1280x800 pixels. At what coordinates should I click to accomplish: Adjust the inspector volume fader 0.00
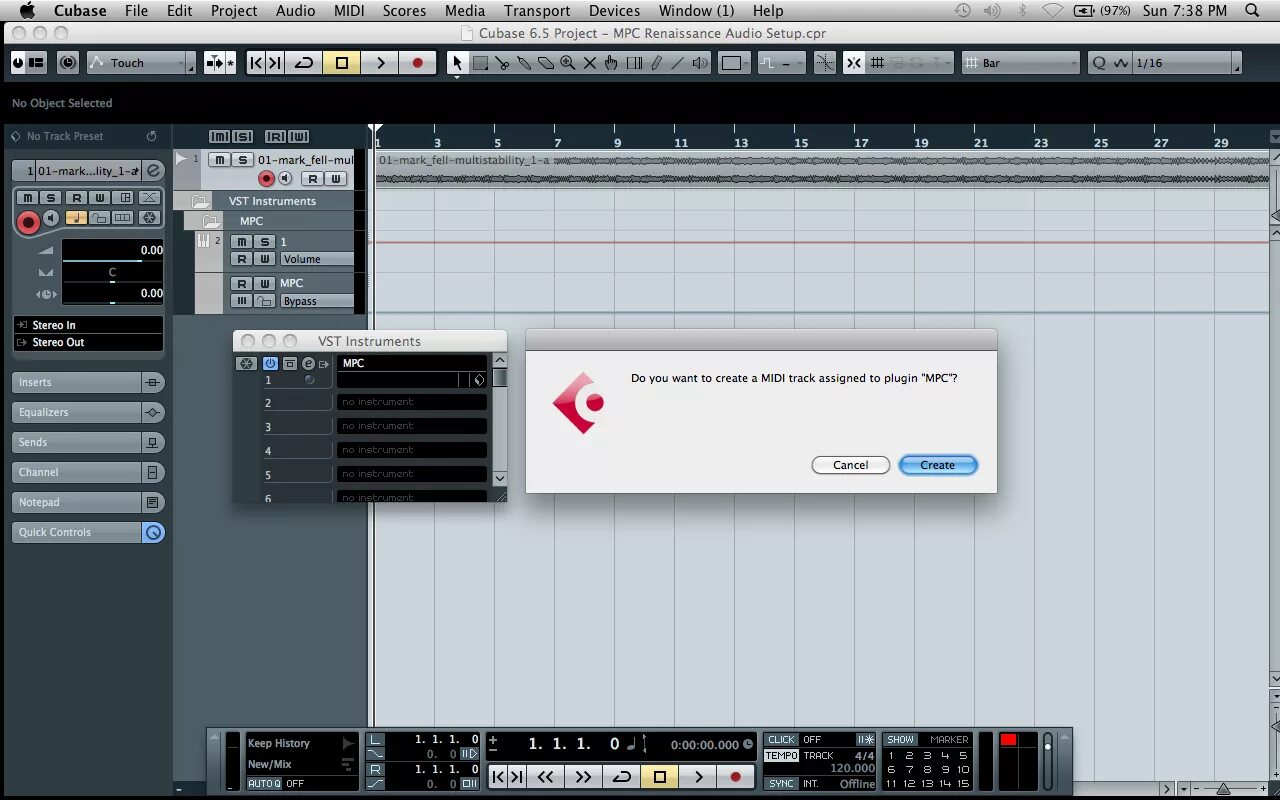[112, 250]
